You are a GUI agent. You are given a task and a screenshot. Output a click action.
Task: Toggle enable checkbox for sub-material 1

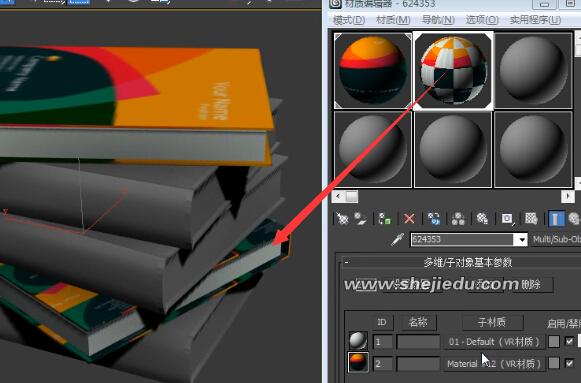tap(570, 341)
